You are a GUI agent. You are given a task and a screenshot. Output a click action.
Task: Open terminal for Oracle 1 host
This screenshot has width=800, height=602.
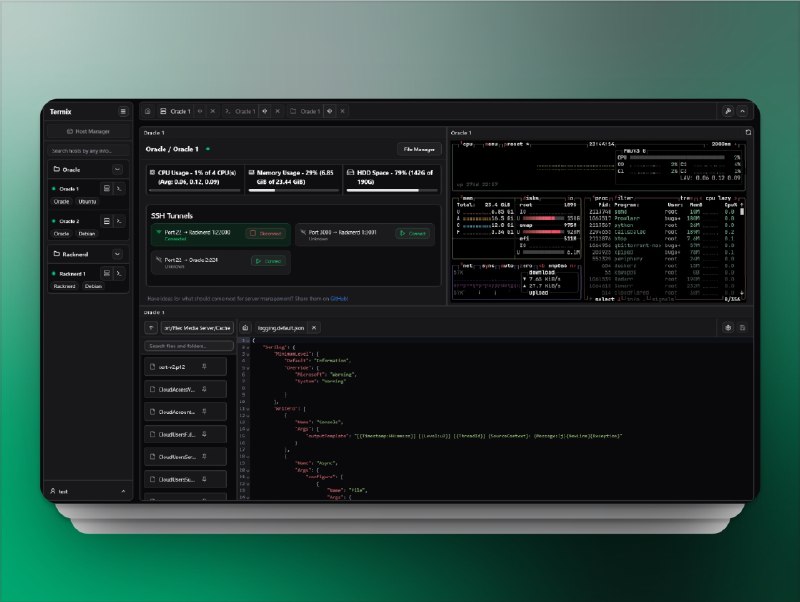[x=119, y=188]
